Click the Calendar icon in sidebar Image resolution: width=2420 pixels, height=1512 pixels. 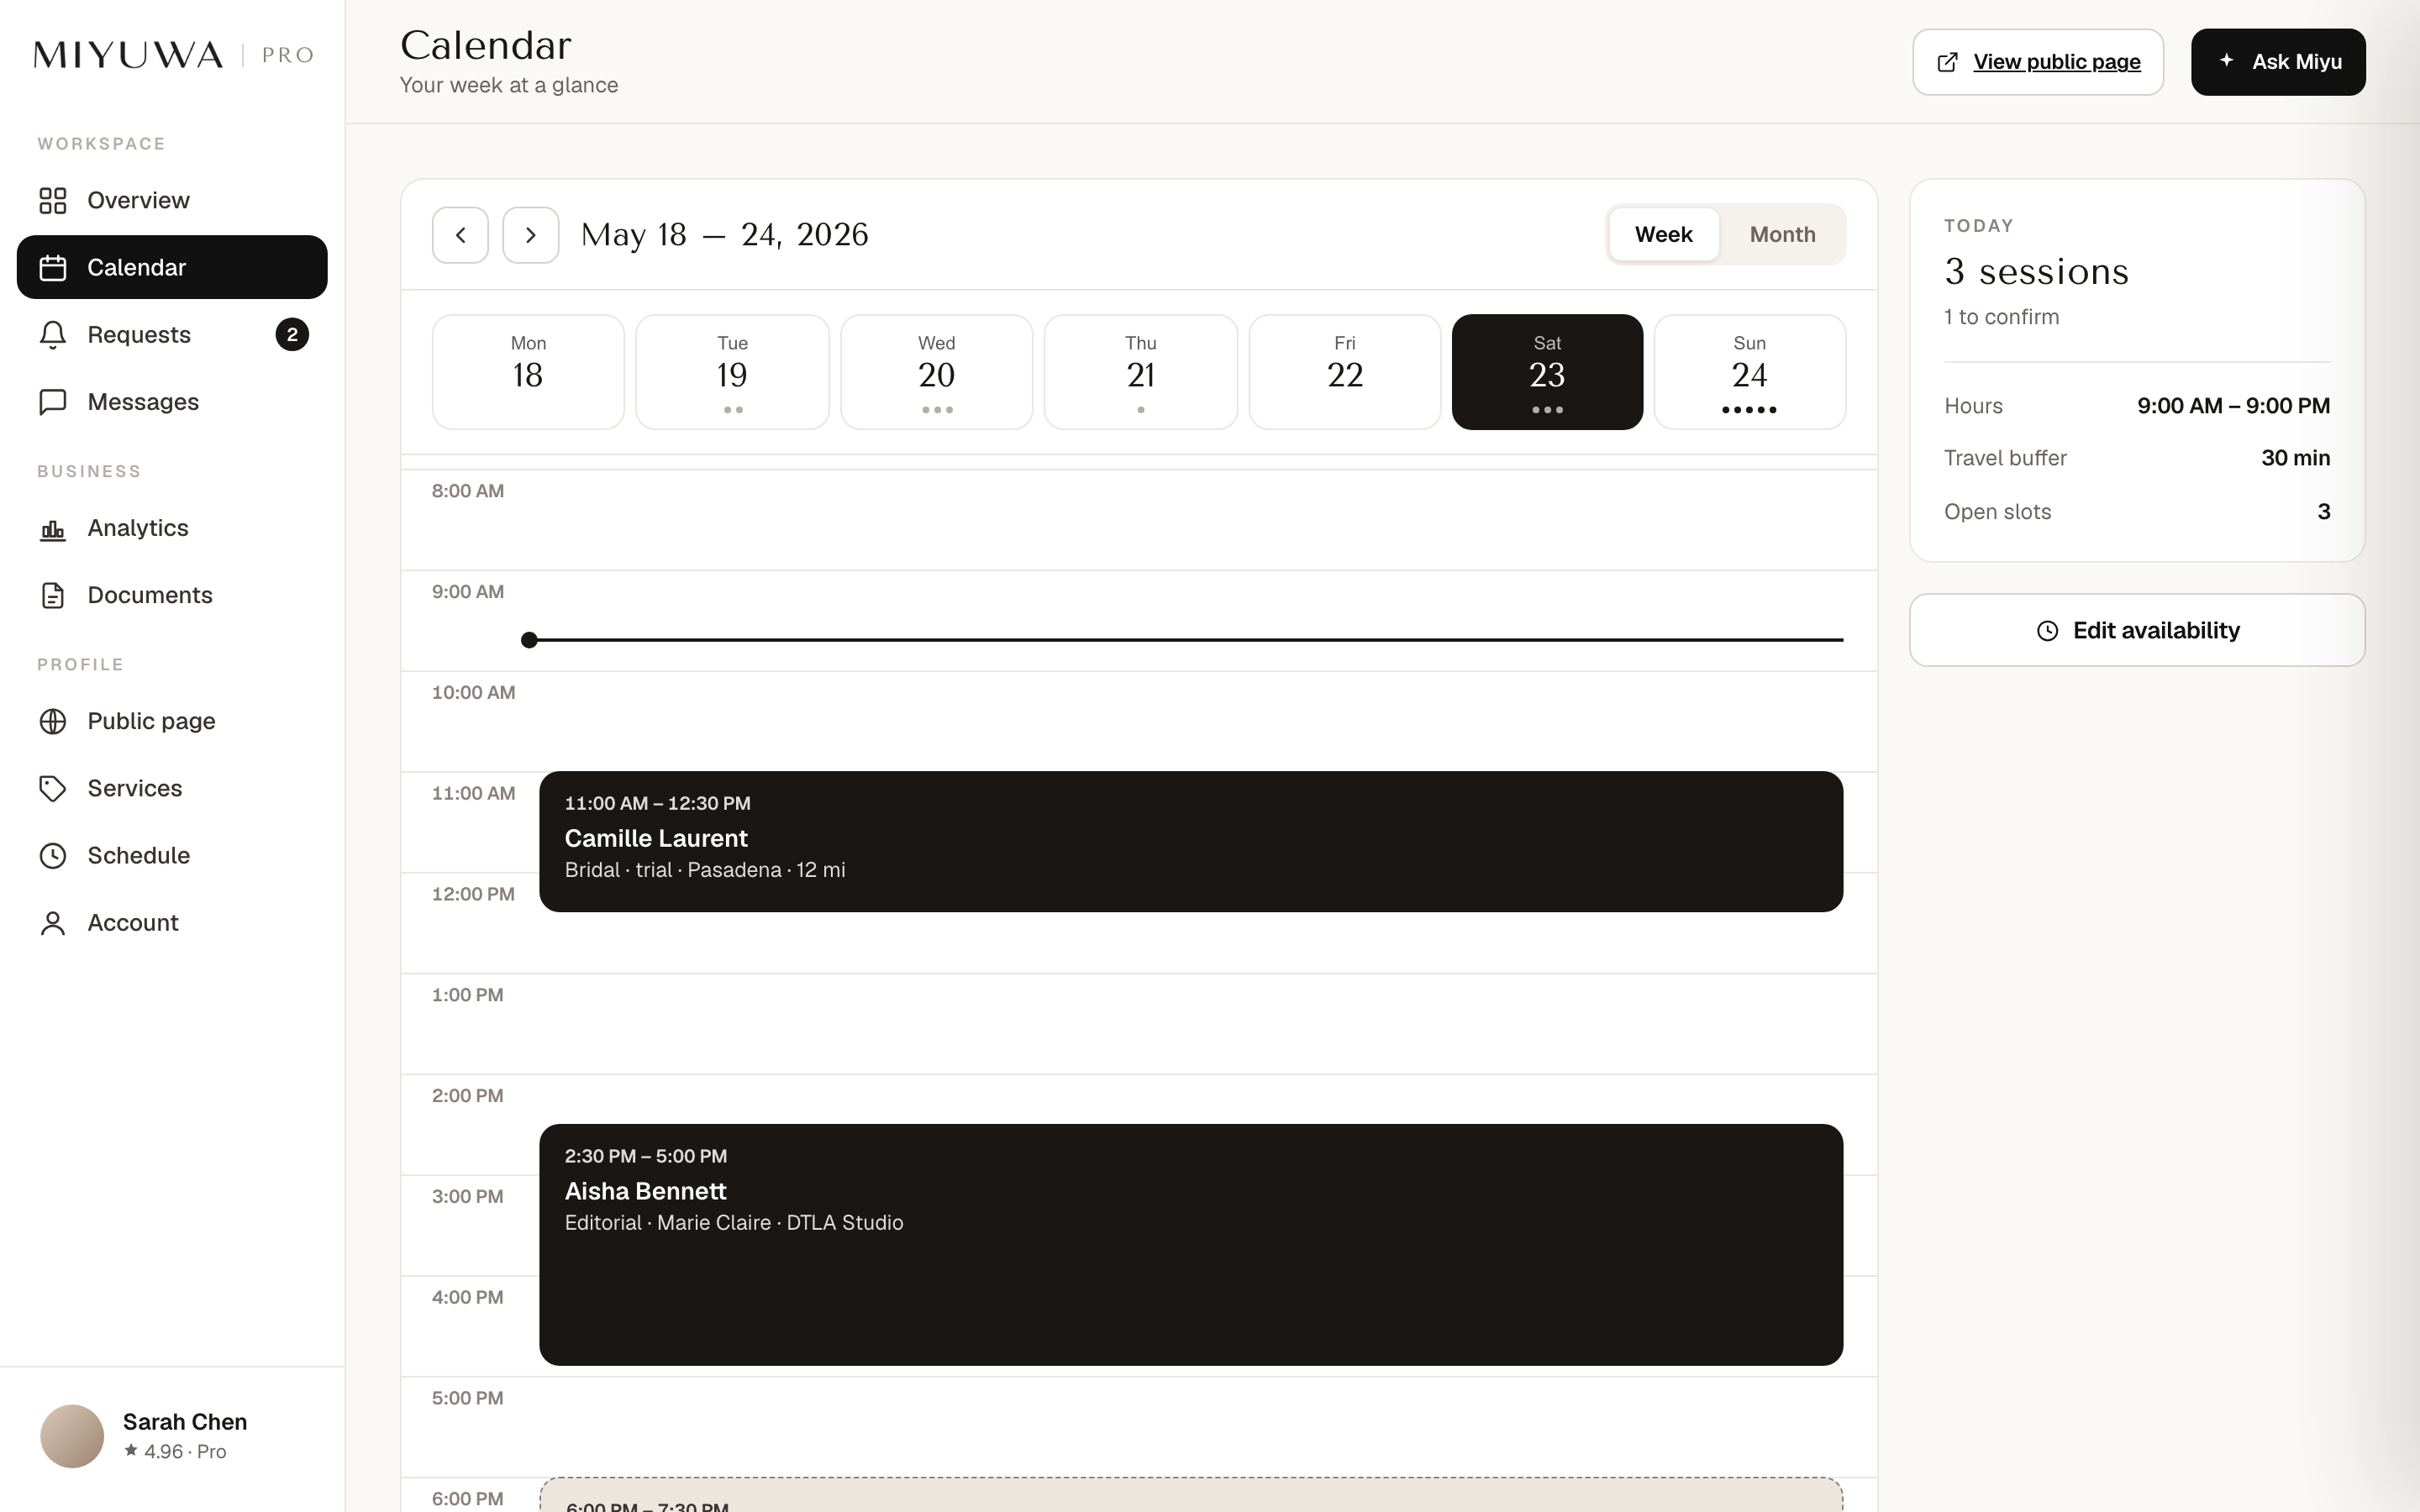point(52,267)
